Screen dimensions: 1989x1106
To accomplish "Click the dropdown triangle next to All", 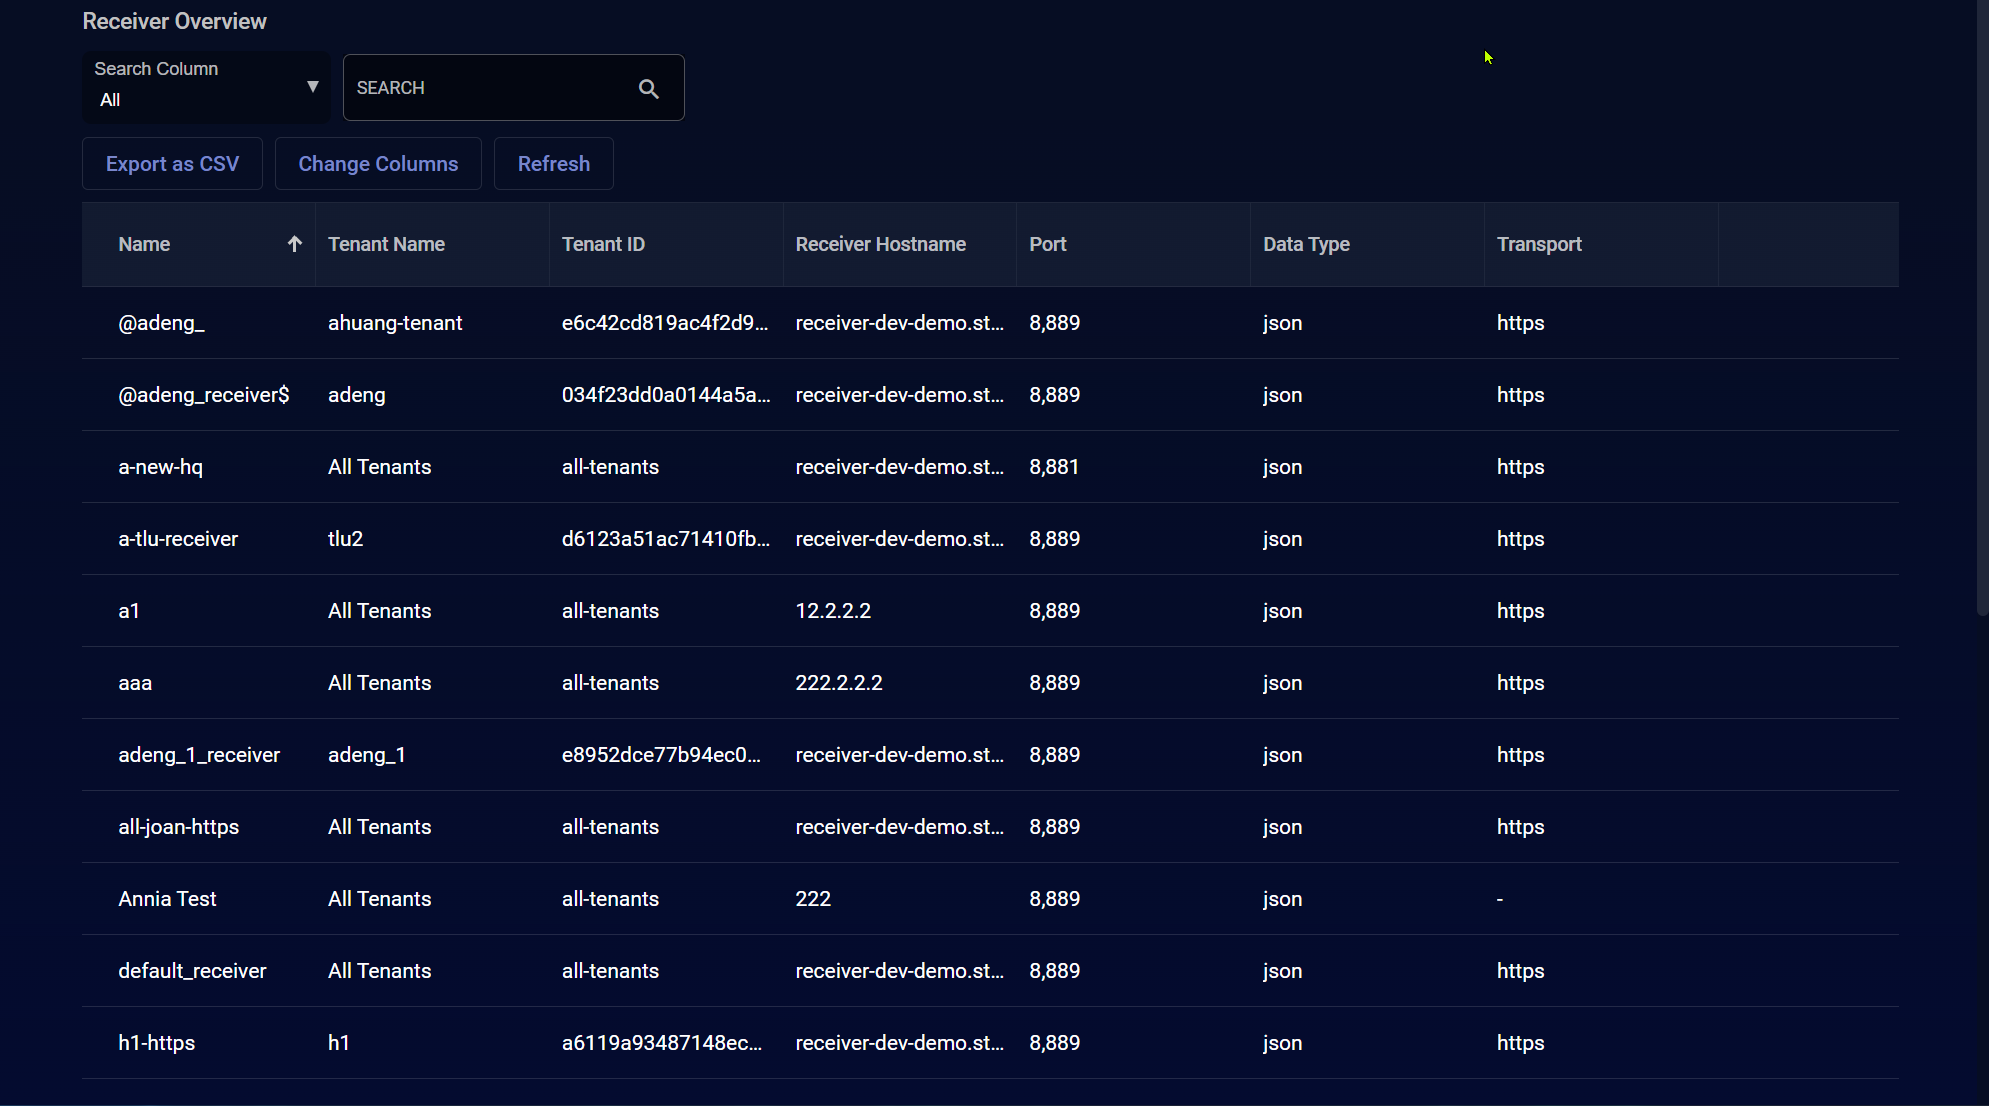I will point(312,87).
